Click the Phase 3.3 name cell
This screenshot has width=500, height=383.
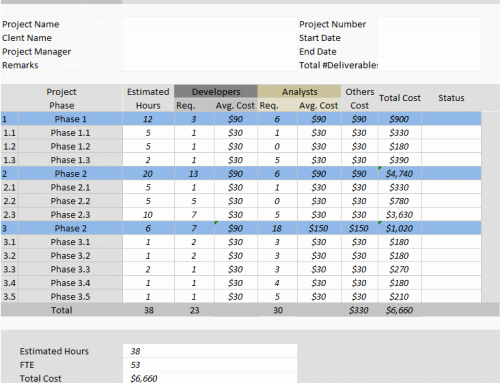coord(70,269)
